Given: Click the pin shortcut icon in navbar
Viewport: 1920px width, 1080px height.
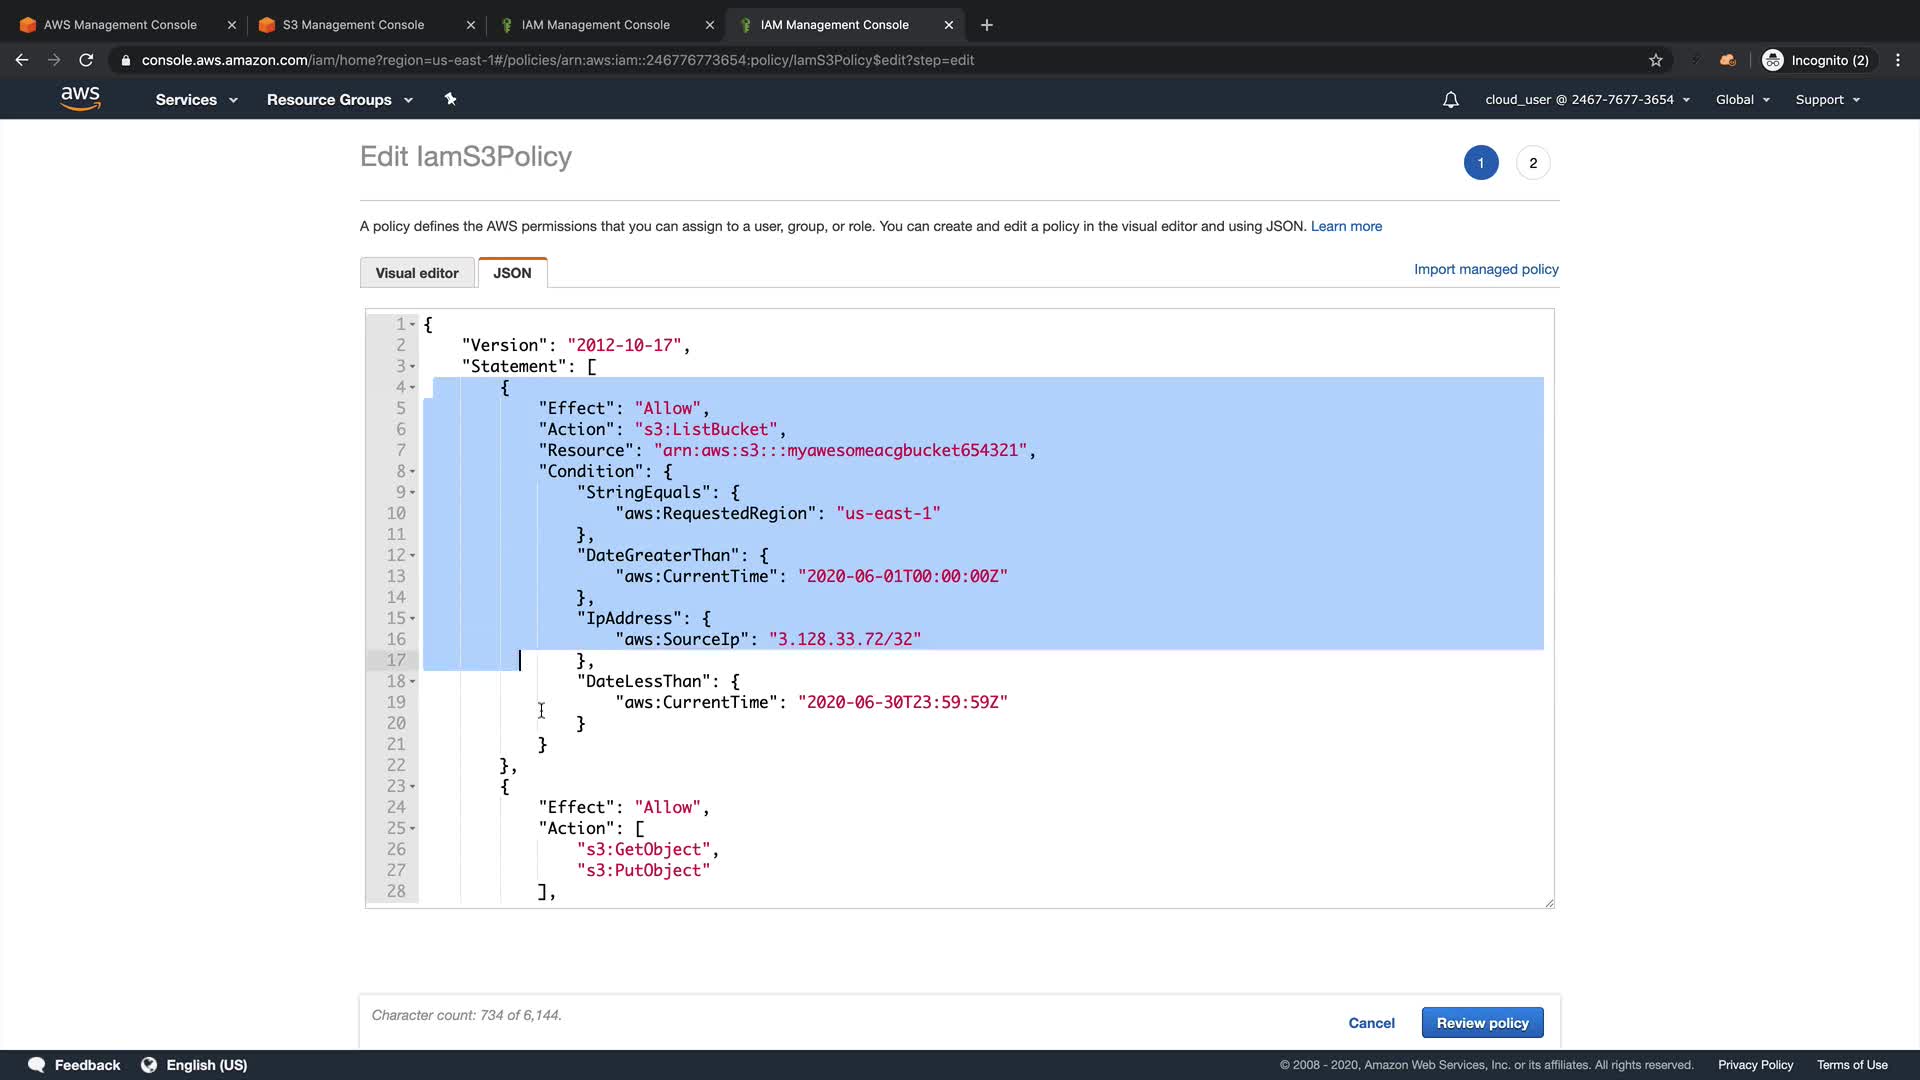Looking at the screenshot, I should coord(450,99).
